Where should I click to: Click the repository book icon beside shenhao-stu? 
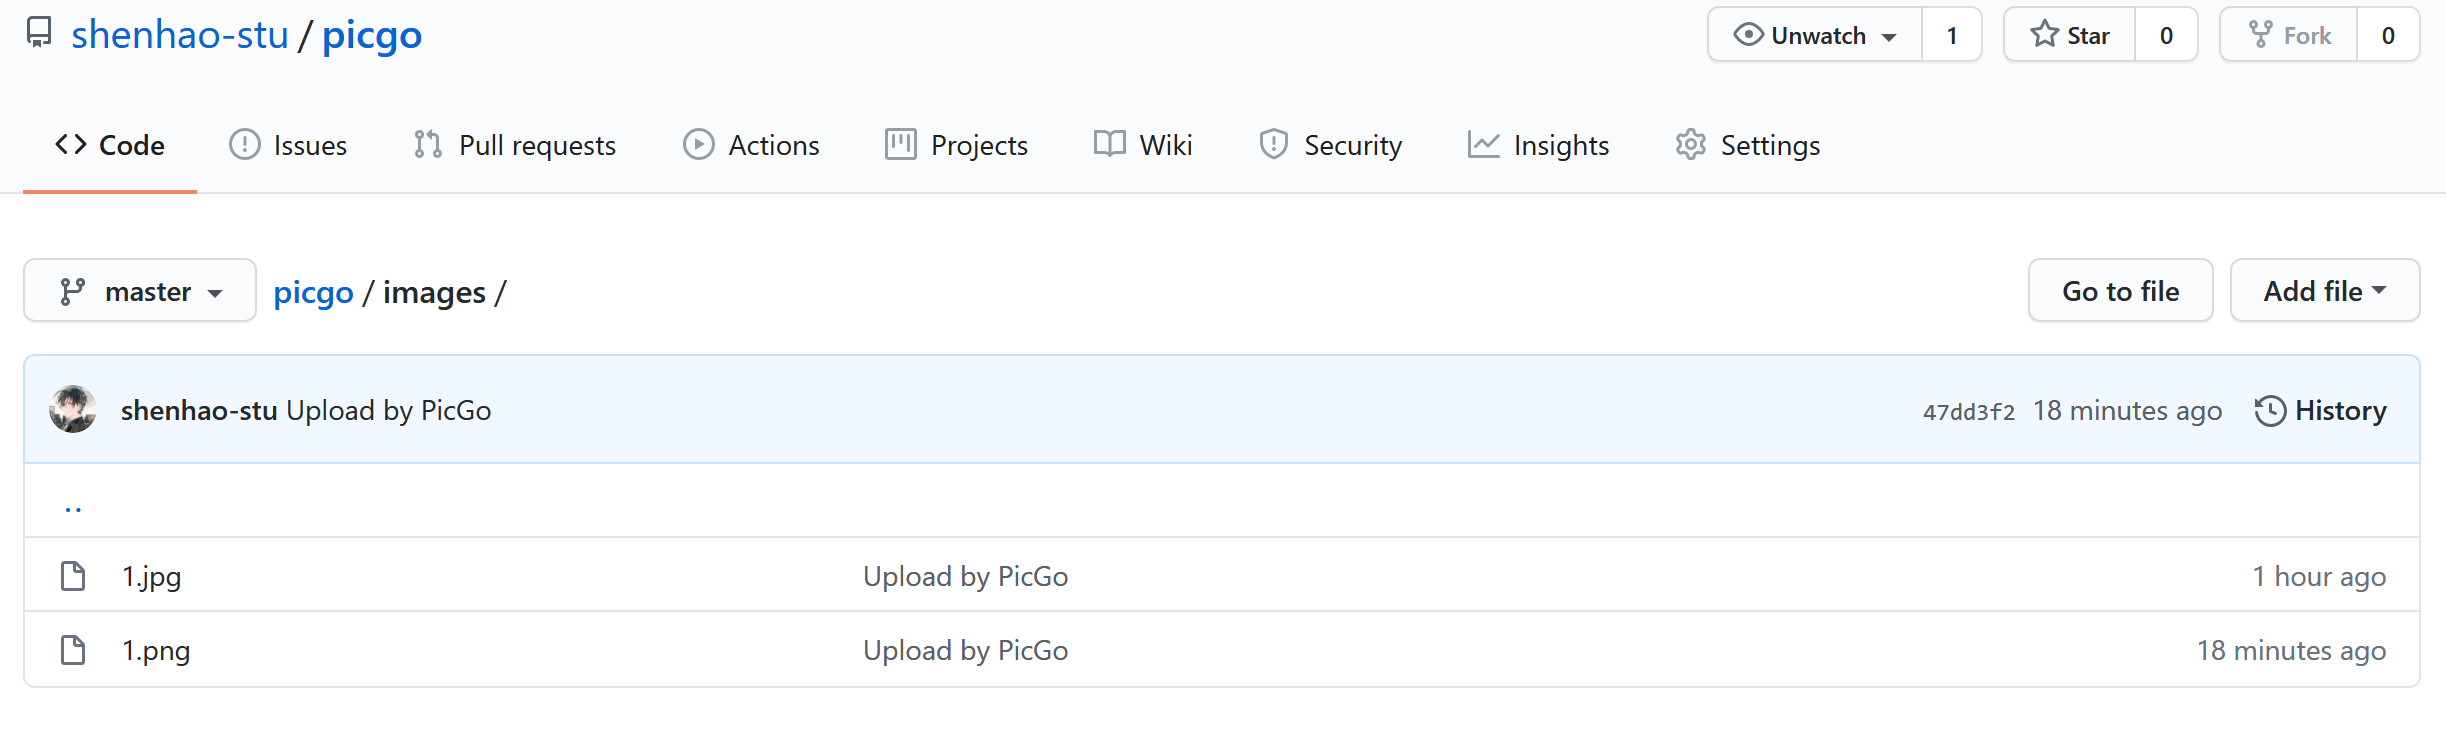tap(39, 33)
